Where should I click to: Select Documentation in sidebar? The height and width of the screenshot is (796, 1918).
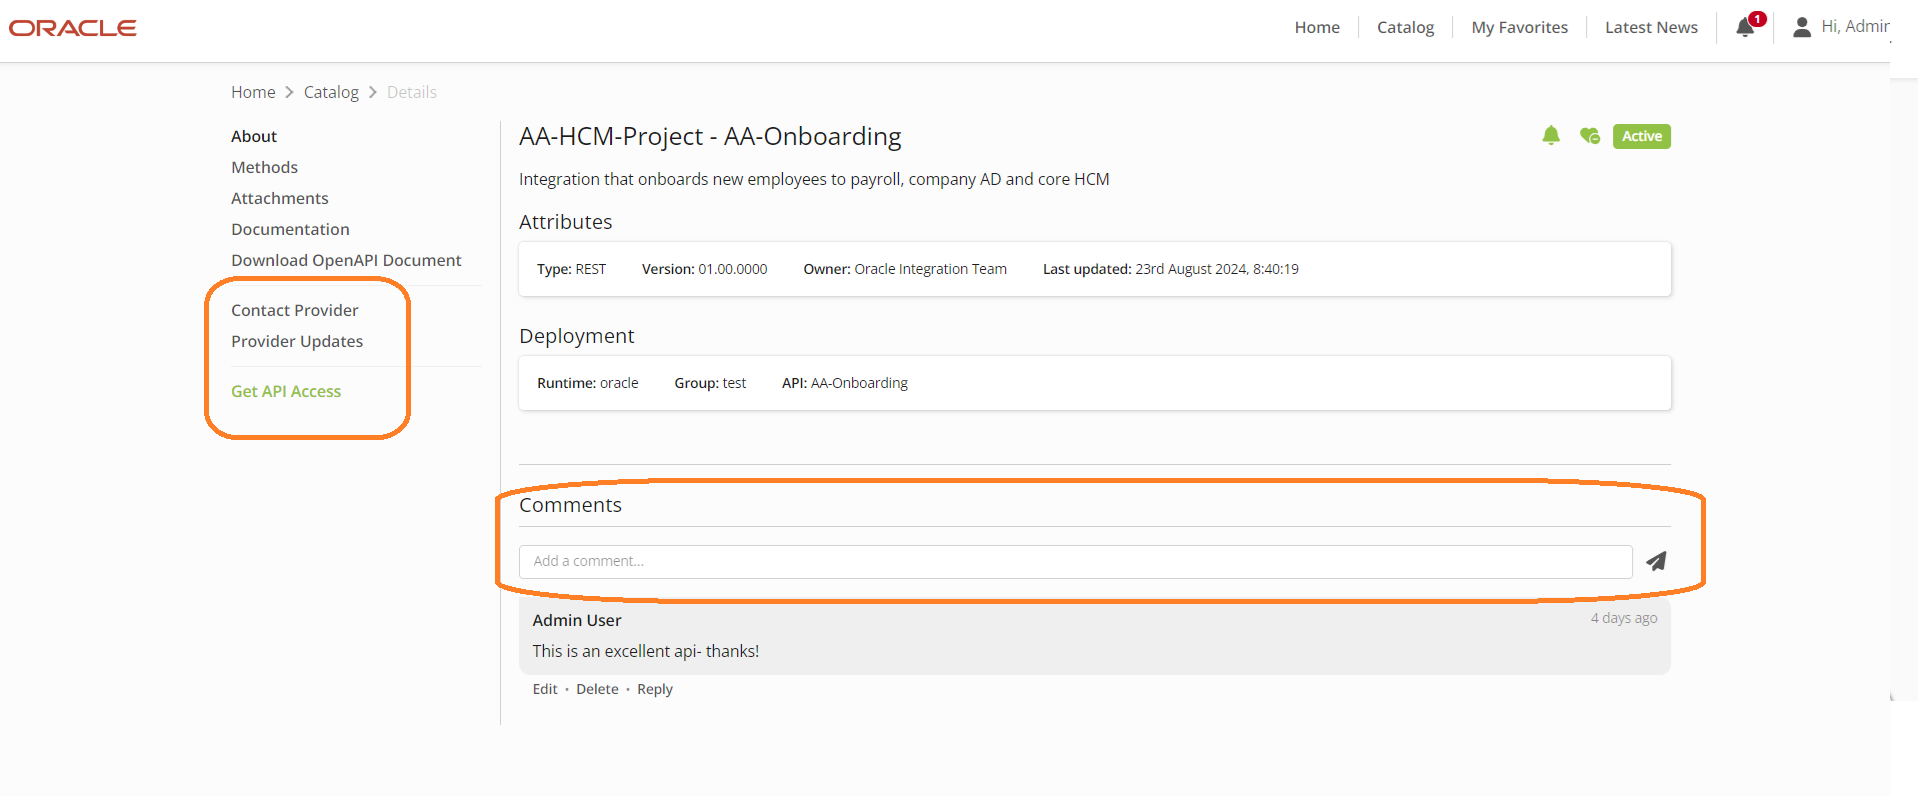point(290,229)
